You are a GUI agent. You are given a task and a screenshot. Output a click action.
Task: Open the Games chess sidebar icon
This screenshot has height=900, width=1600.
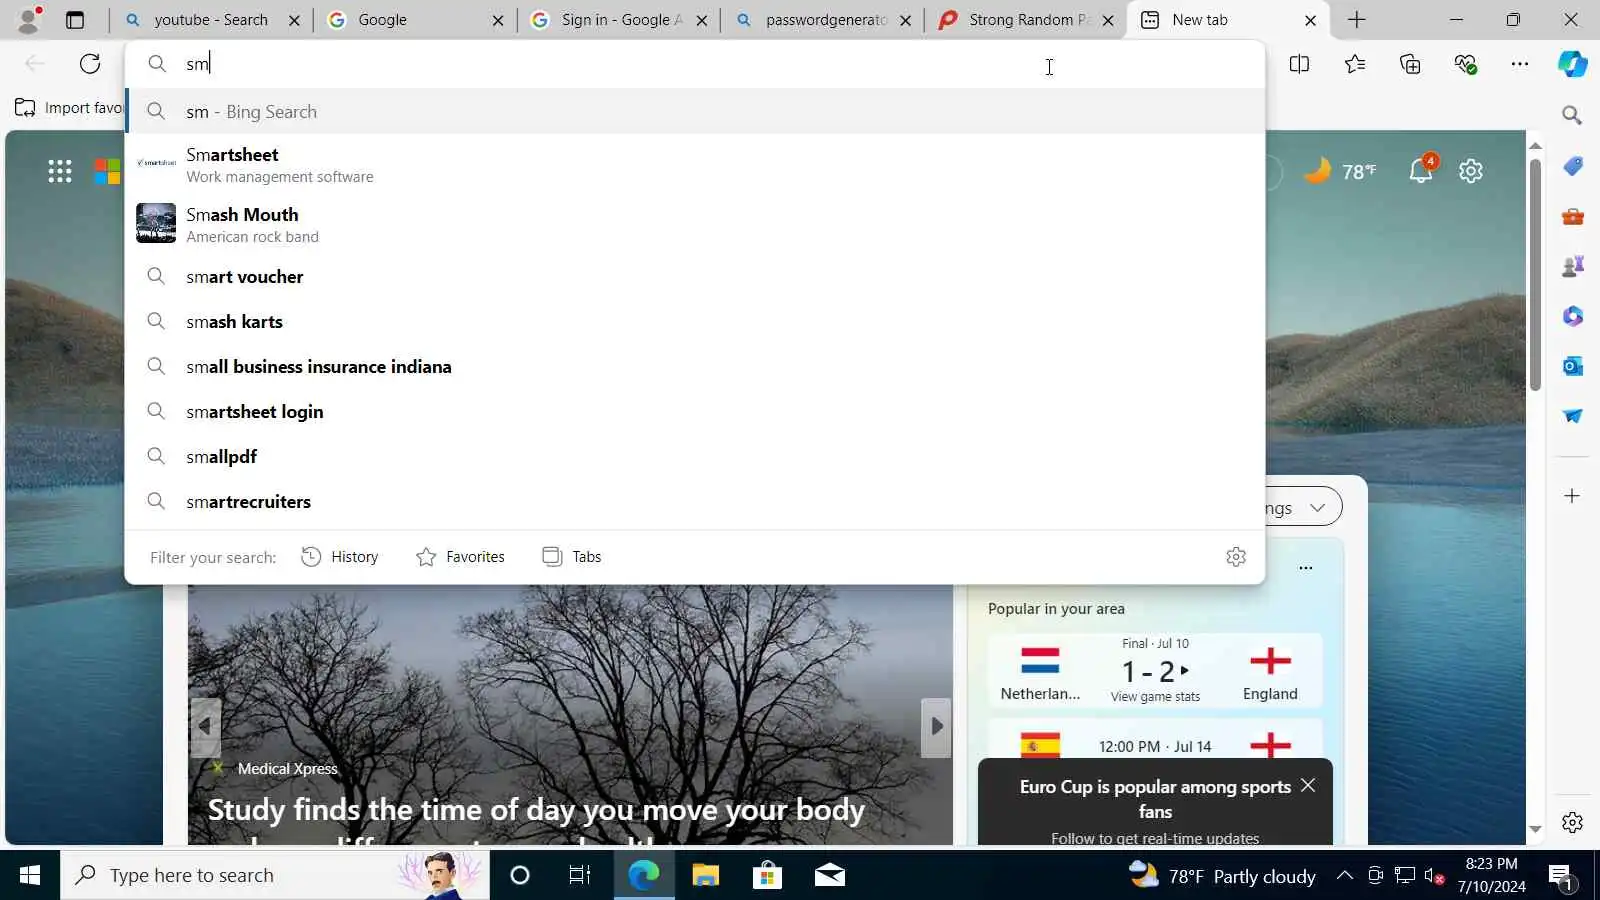[1572, 266]
